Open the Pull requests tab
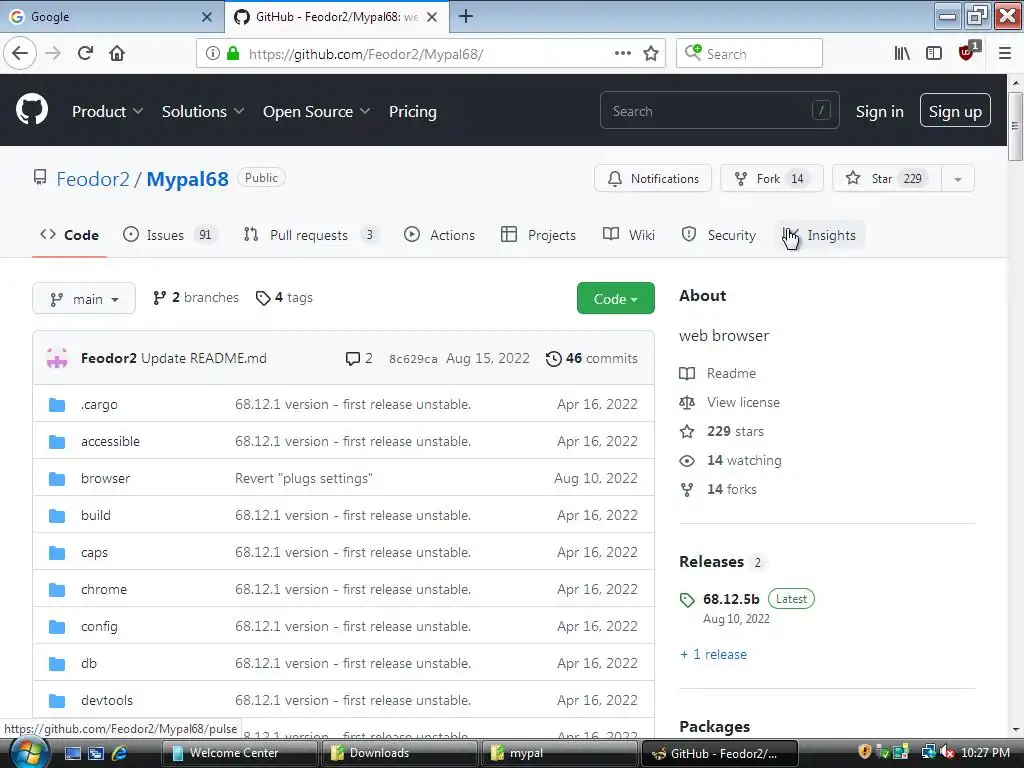 pos(311,235)
